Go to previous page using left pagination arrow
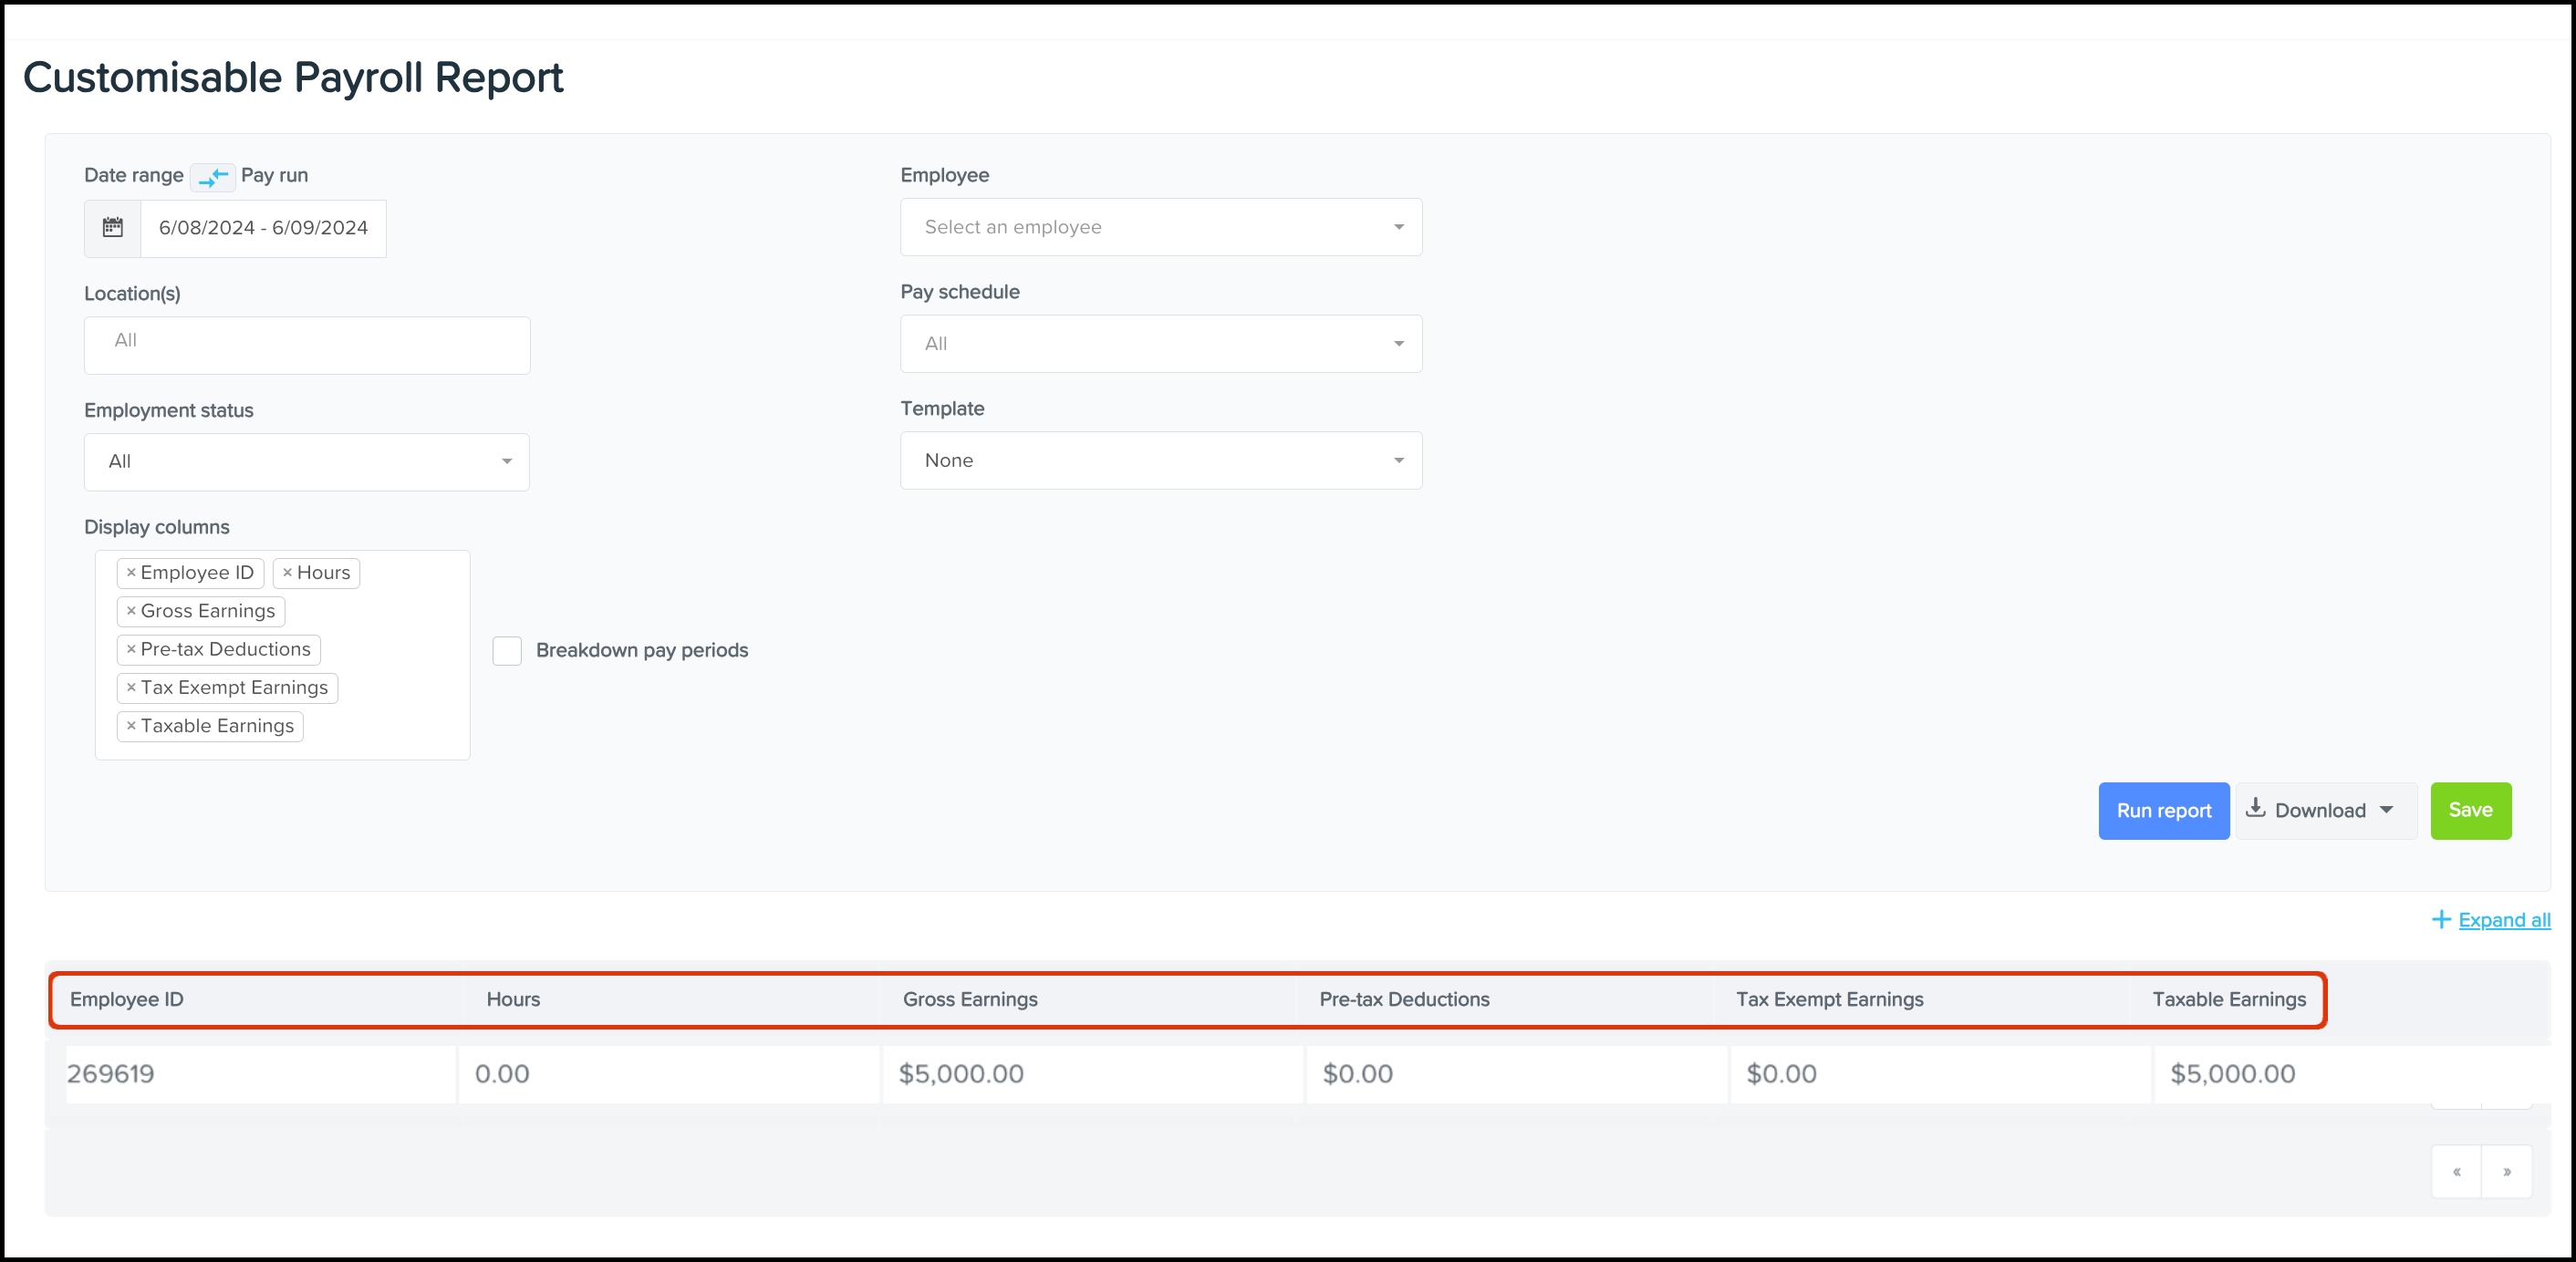Screen dimensions: 2576x1262 [x=2456, y=1172]
